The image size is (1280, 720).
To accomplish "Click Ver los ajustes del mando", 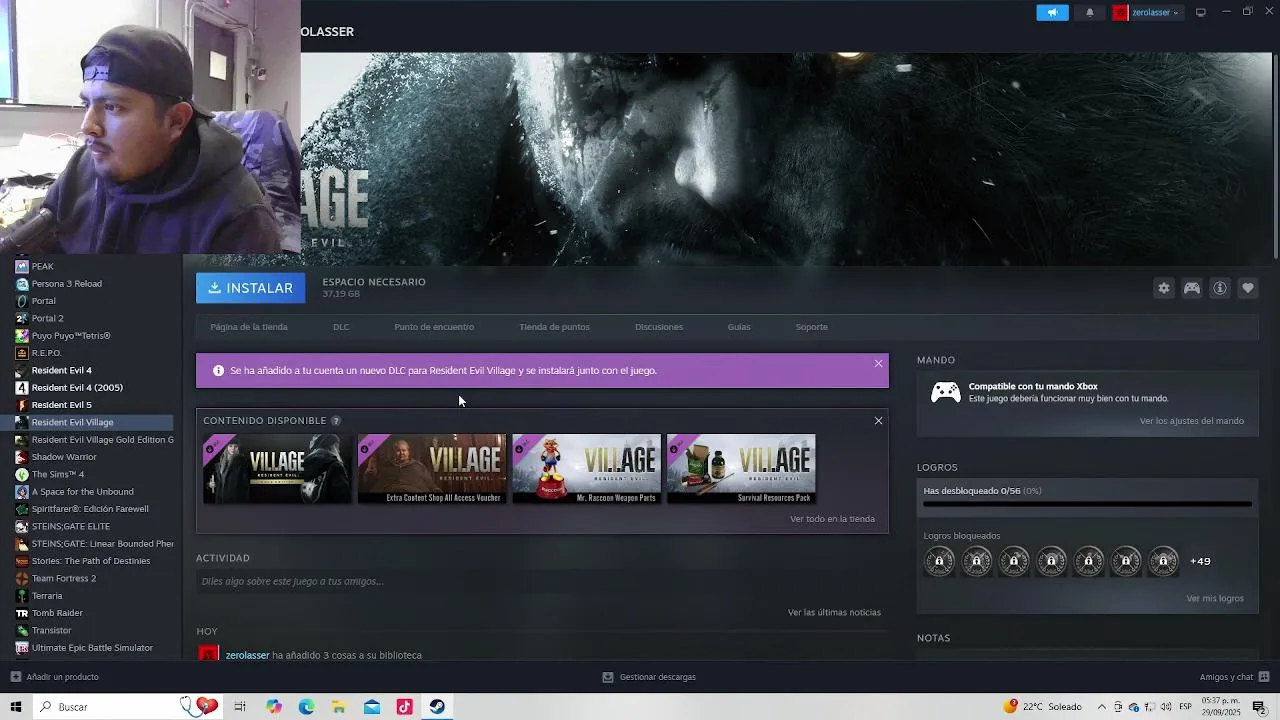I will (x=1192, y=421).
